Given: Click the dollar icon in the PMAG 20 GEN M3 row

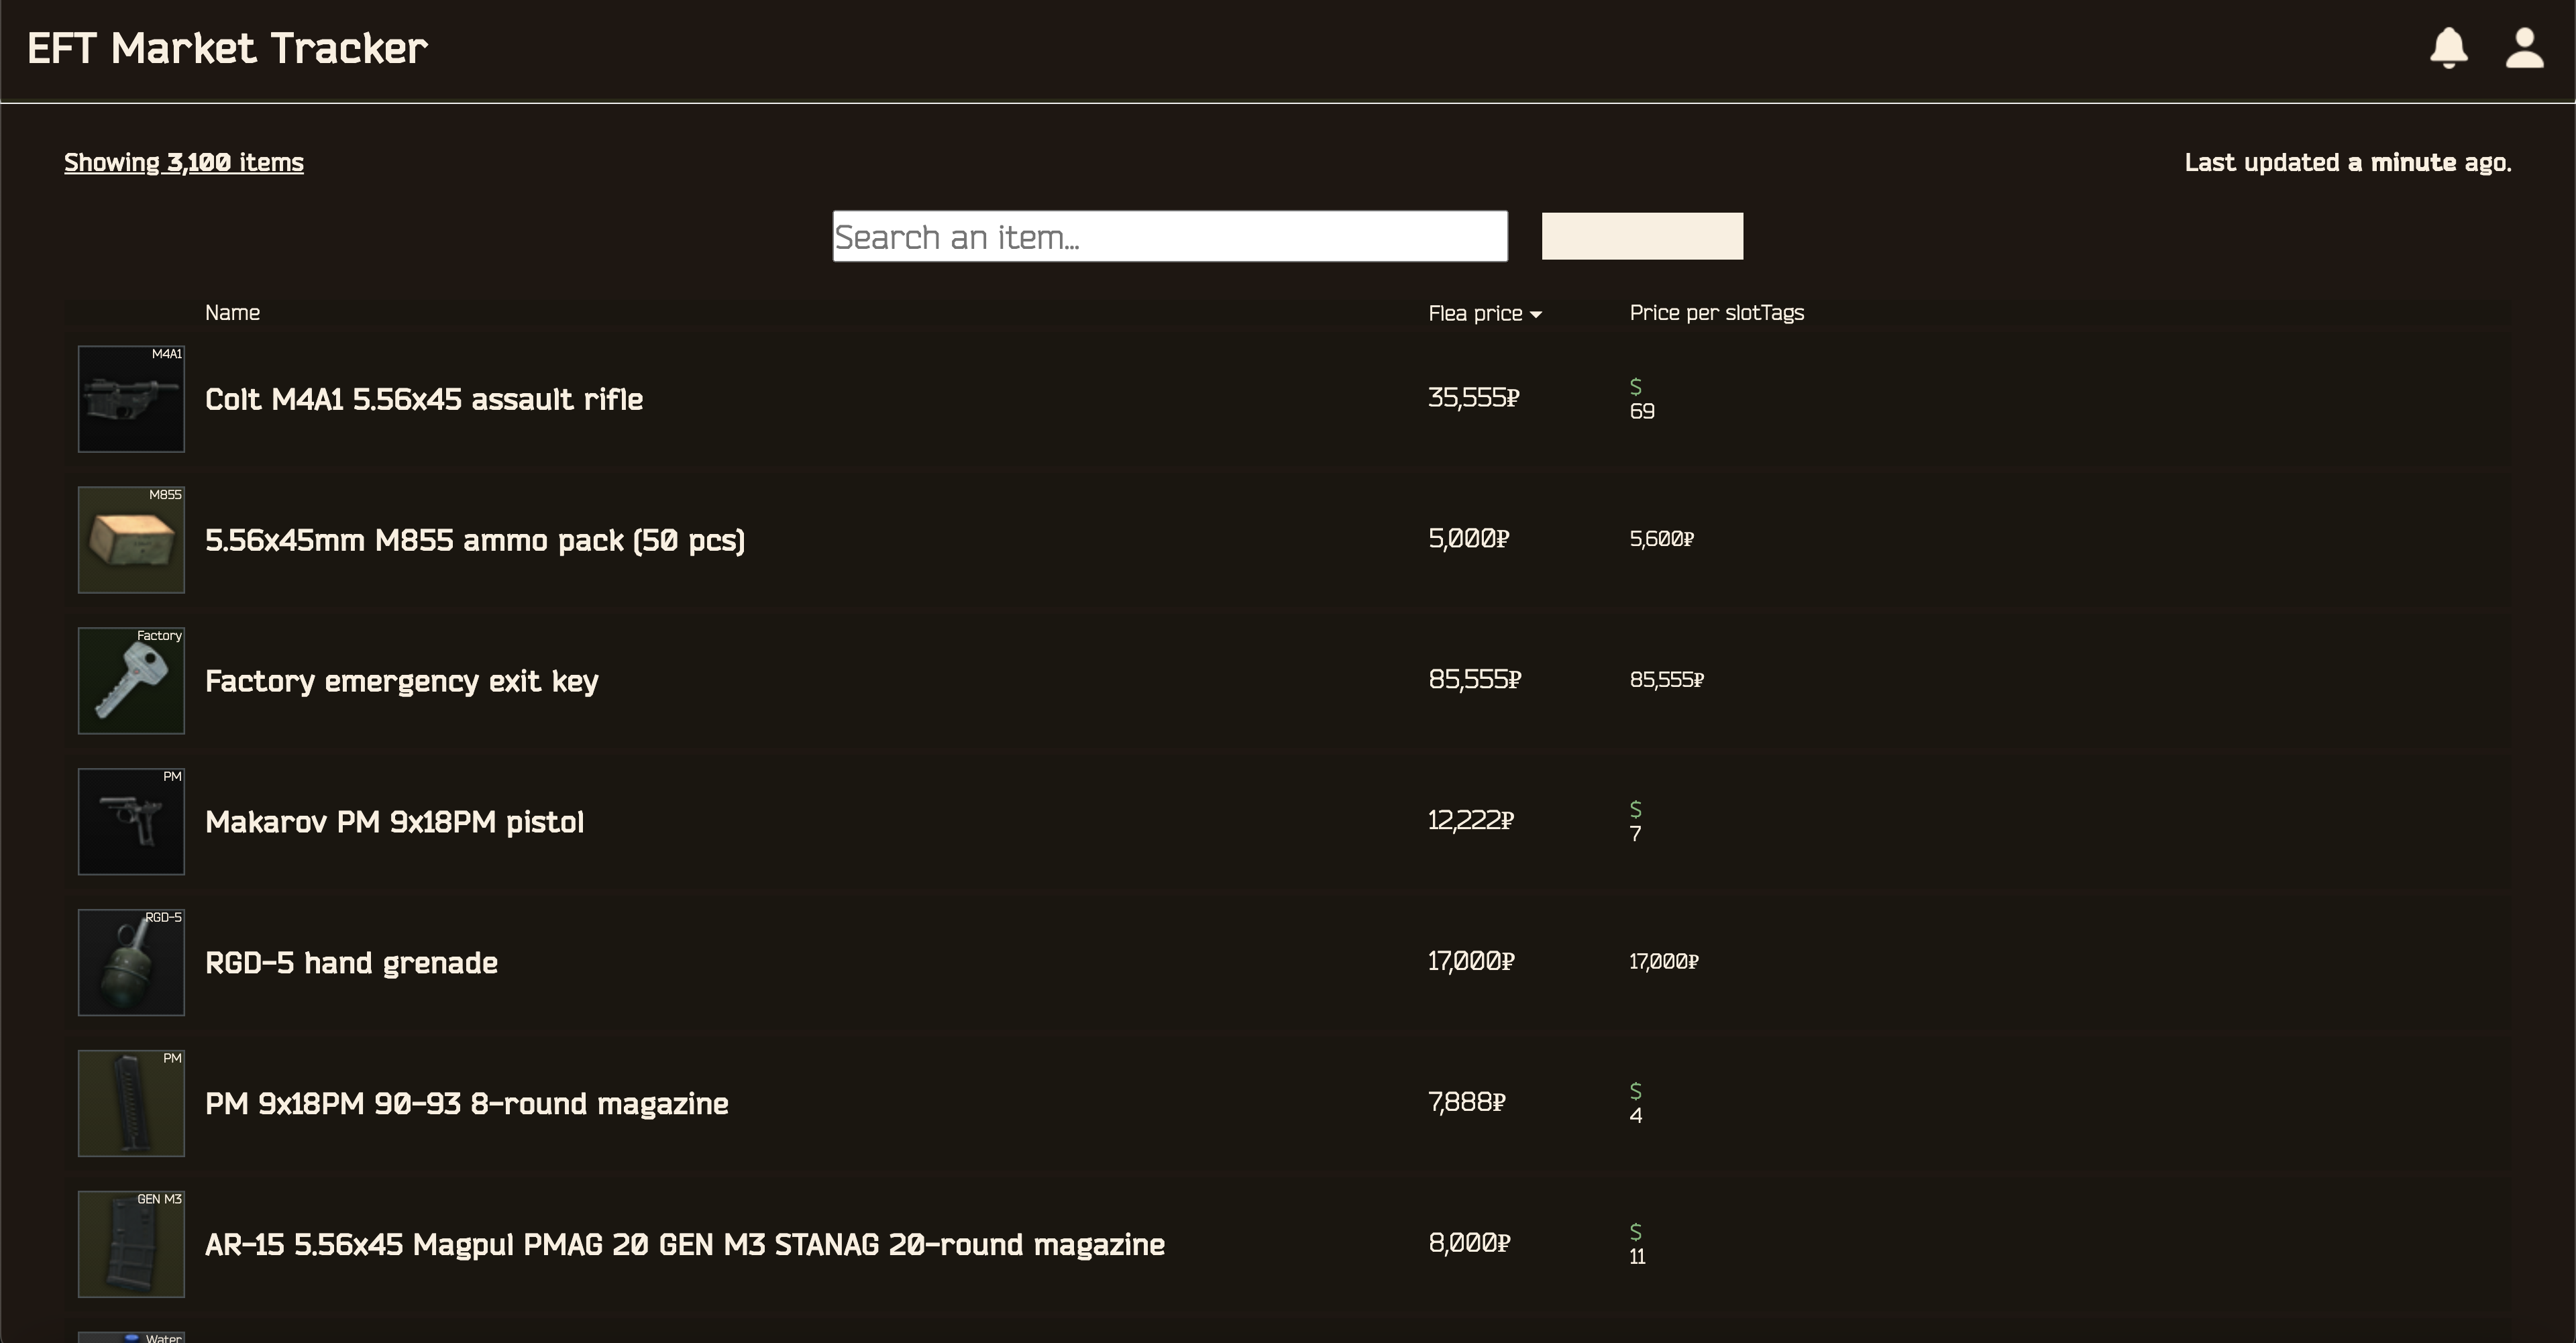Looking at the screenshot, I should click(1636, 1232).
